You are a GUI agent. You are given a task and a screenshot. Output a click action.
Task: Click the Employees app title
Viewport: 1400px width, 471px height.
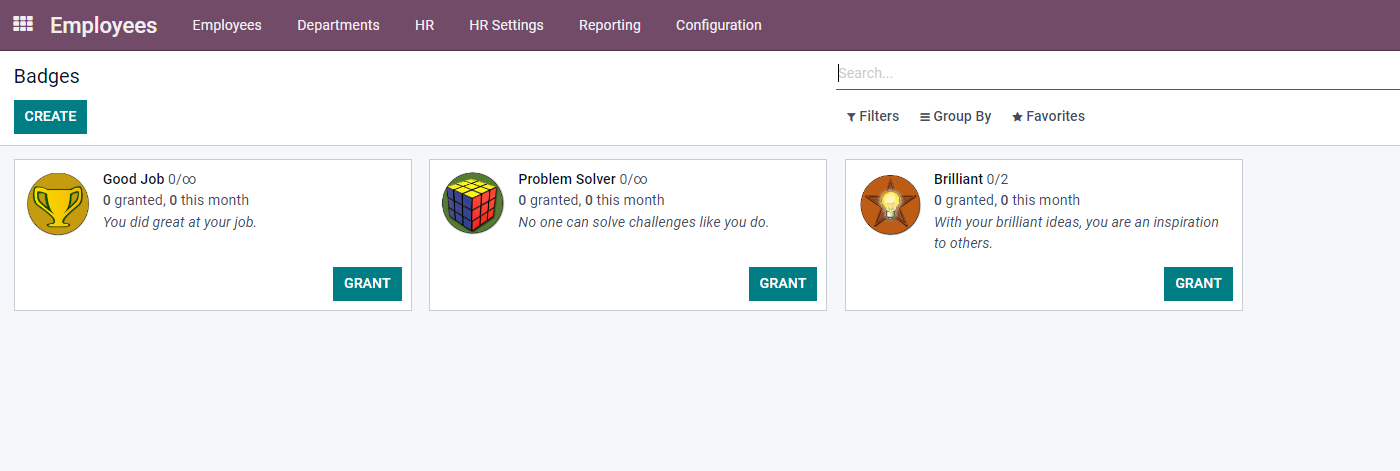104,25
